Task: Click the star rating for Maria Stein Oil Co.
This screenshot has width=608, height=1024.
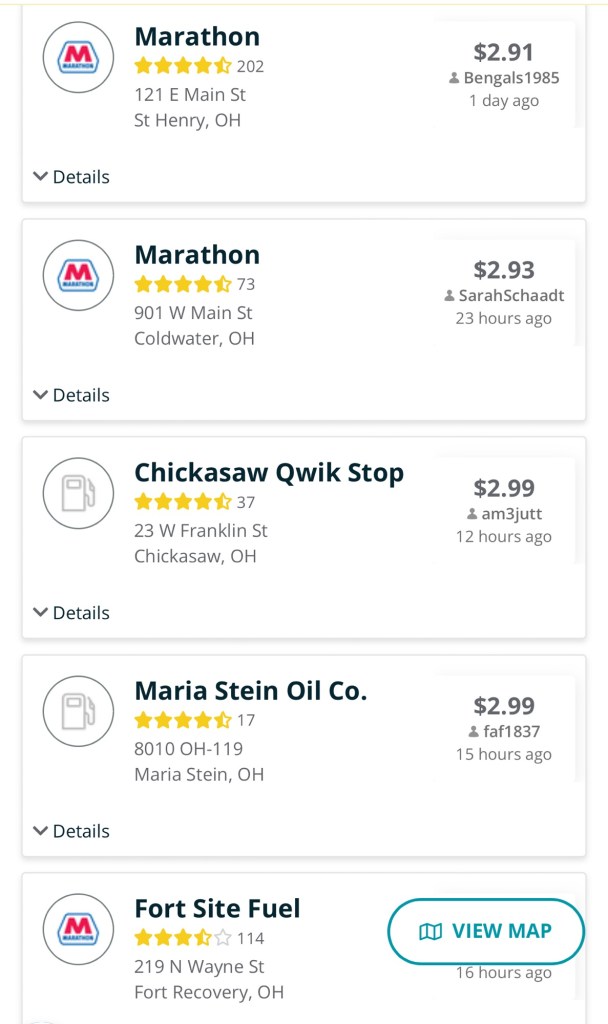Action: click(183, 720)
